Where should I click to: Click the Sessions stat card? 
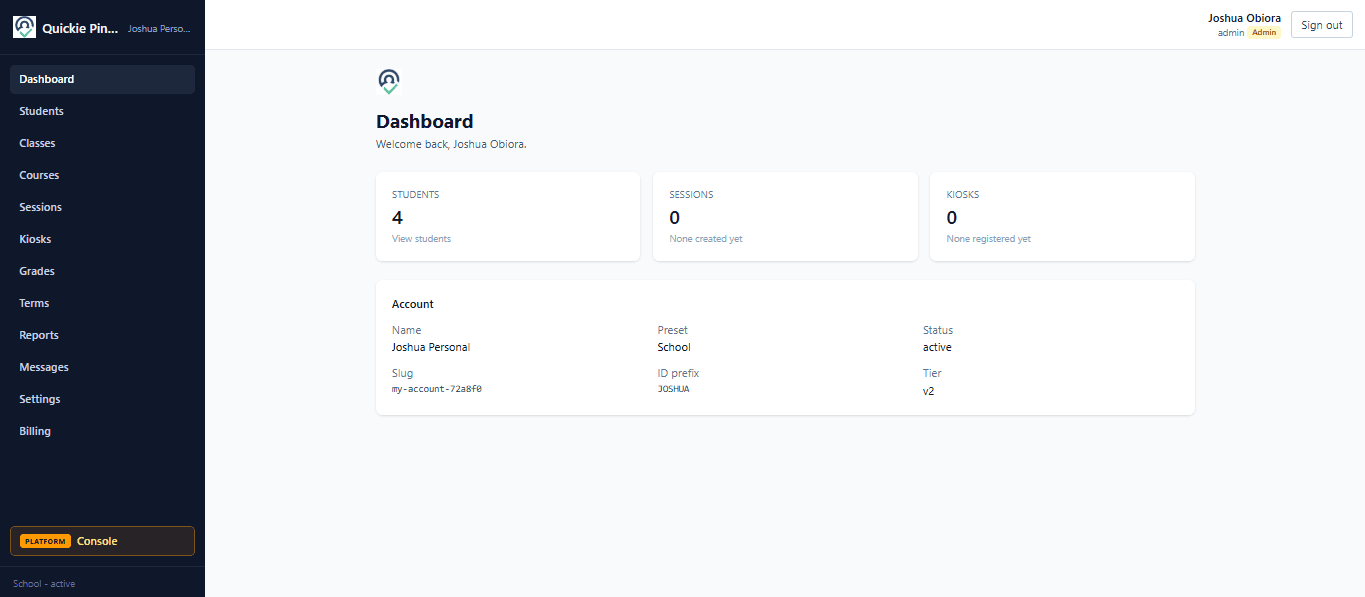pos(785,216)
